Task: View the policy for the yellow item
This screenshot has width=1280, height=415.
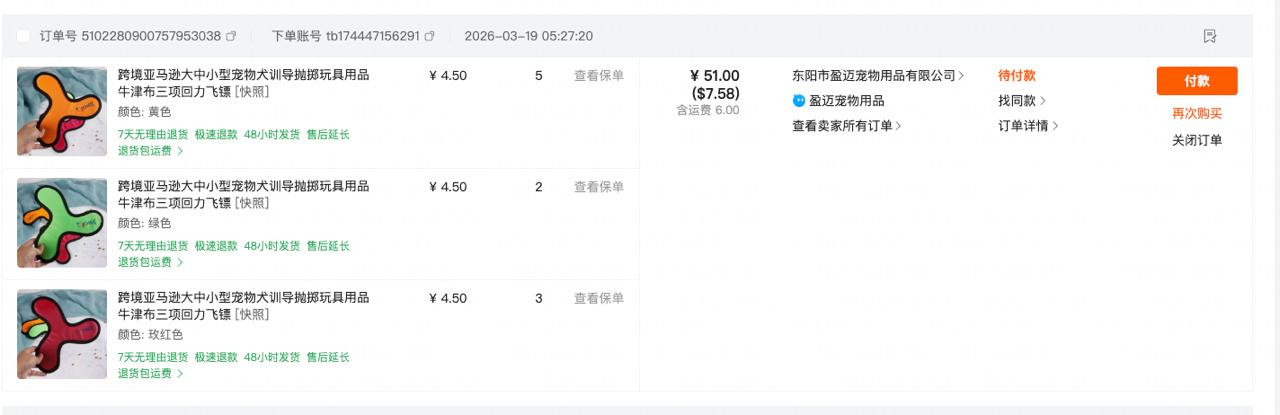Action: [598, 76]
